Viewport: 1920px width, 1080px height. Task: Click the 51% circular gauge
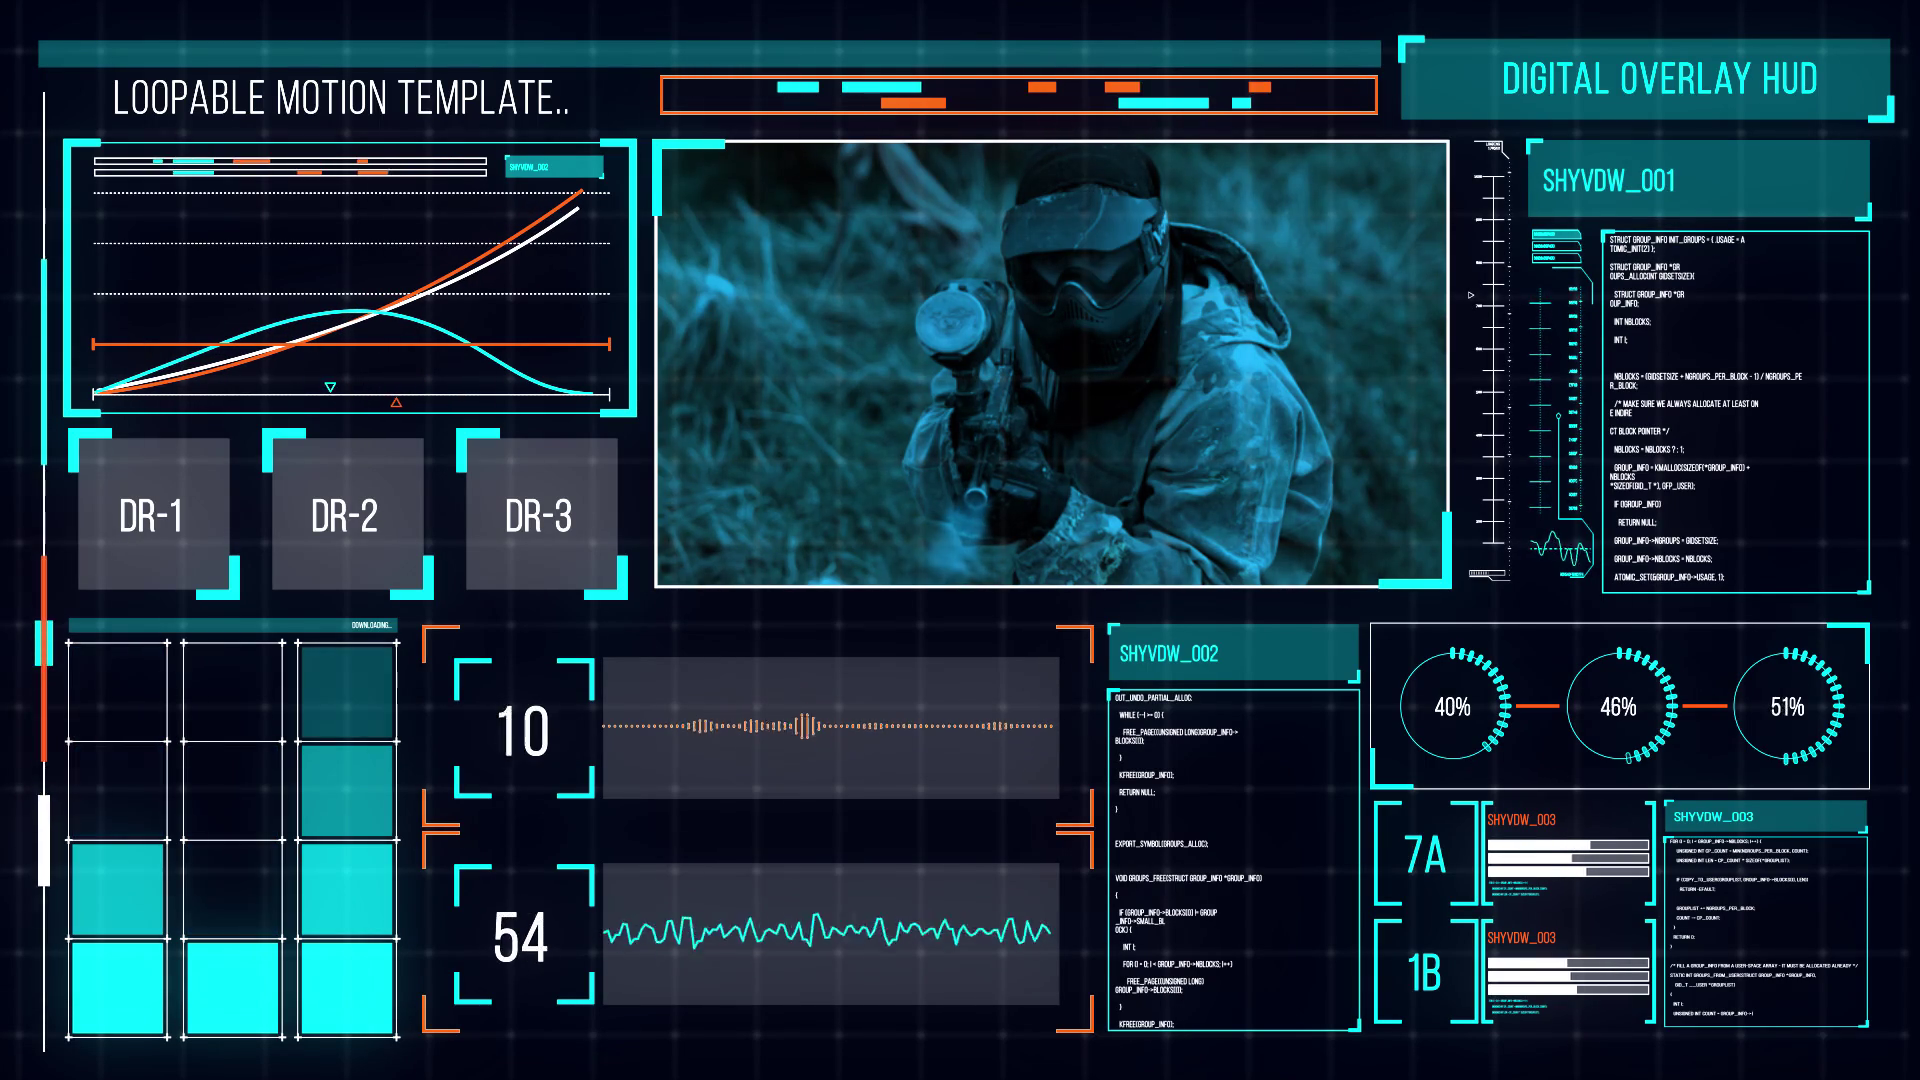coord(1787,707)
